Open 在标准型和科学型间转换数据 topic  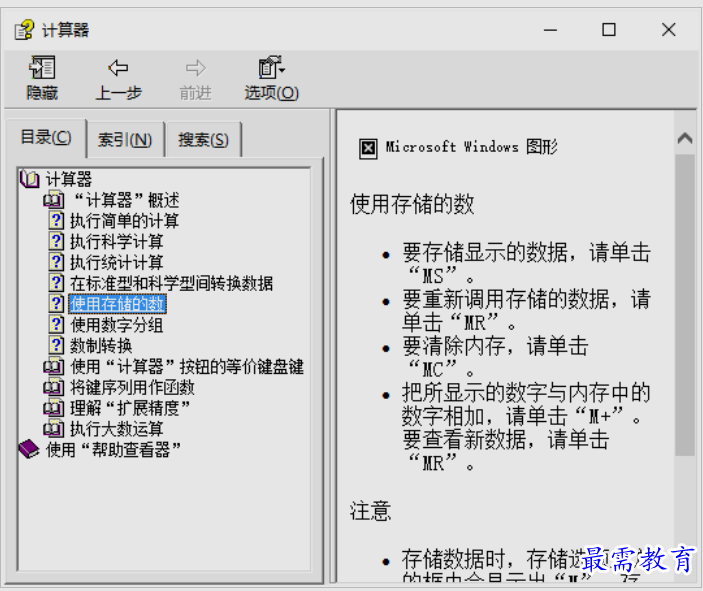pyautogui.click(x=171, y=283)
